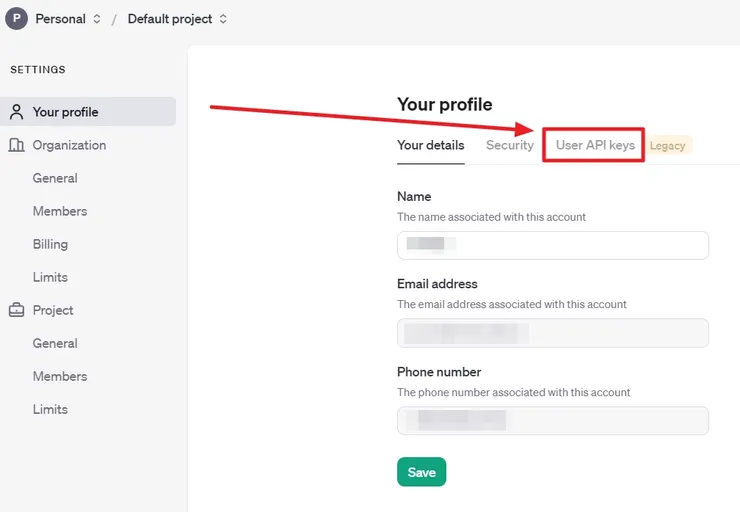Open the Default project dropdown
This screenshot has width=740, height=512.
click(177, 19)
